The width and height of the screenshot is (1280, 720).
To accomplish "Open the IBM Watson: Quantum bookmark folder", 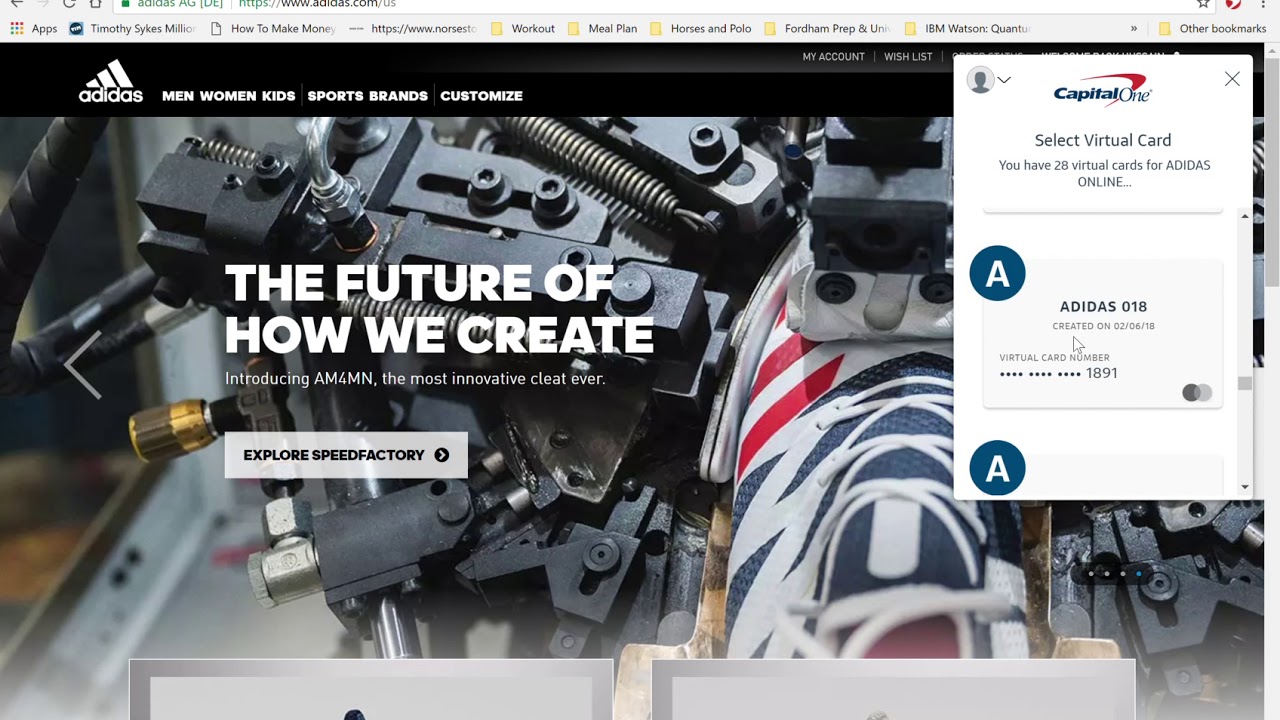I will click(x=966, y=29).
